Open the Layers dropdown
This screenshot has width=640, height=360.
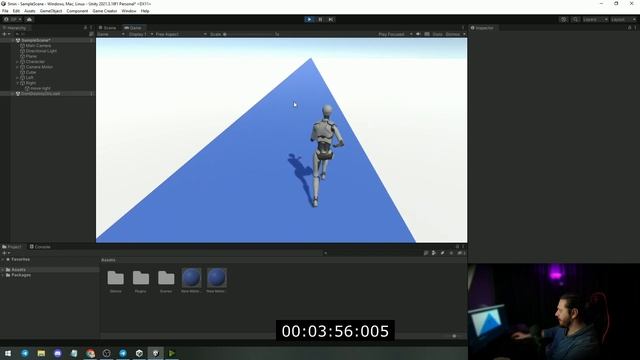pos(595,20)
